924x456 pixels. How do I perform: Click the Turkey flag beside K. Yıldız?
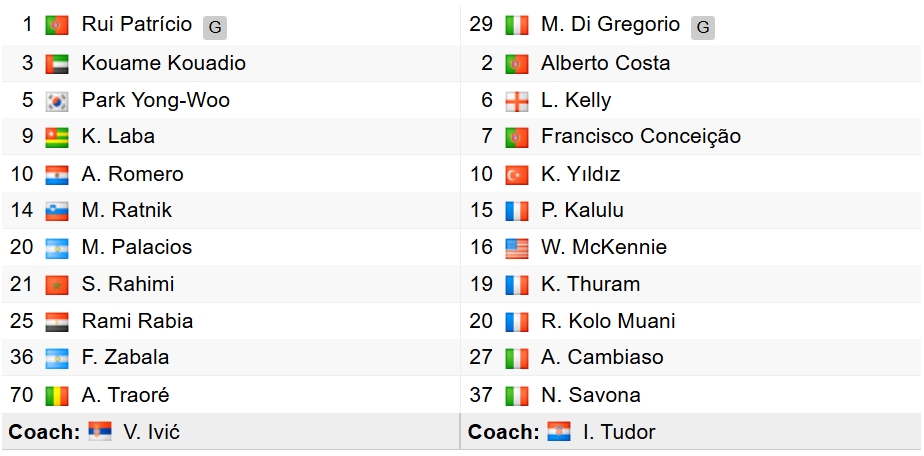517,175
